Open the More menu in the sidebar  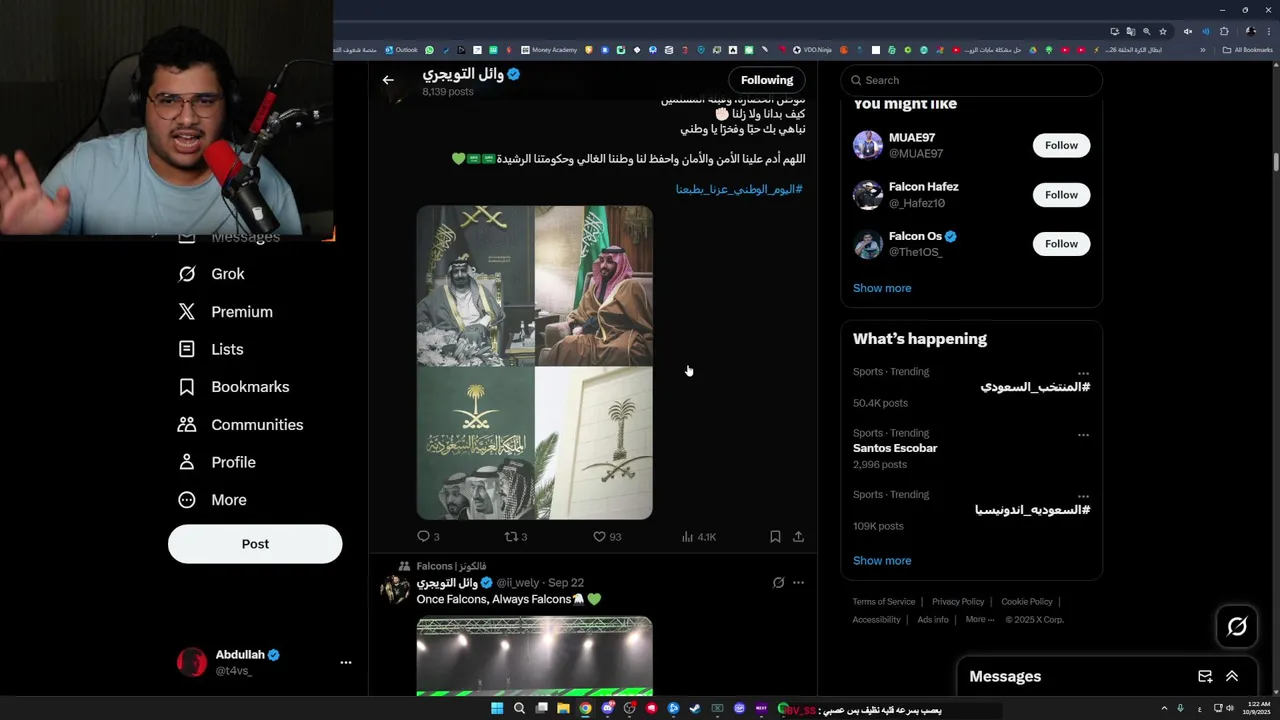pyautogui.click(x=212, y=500)
